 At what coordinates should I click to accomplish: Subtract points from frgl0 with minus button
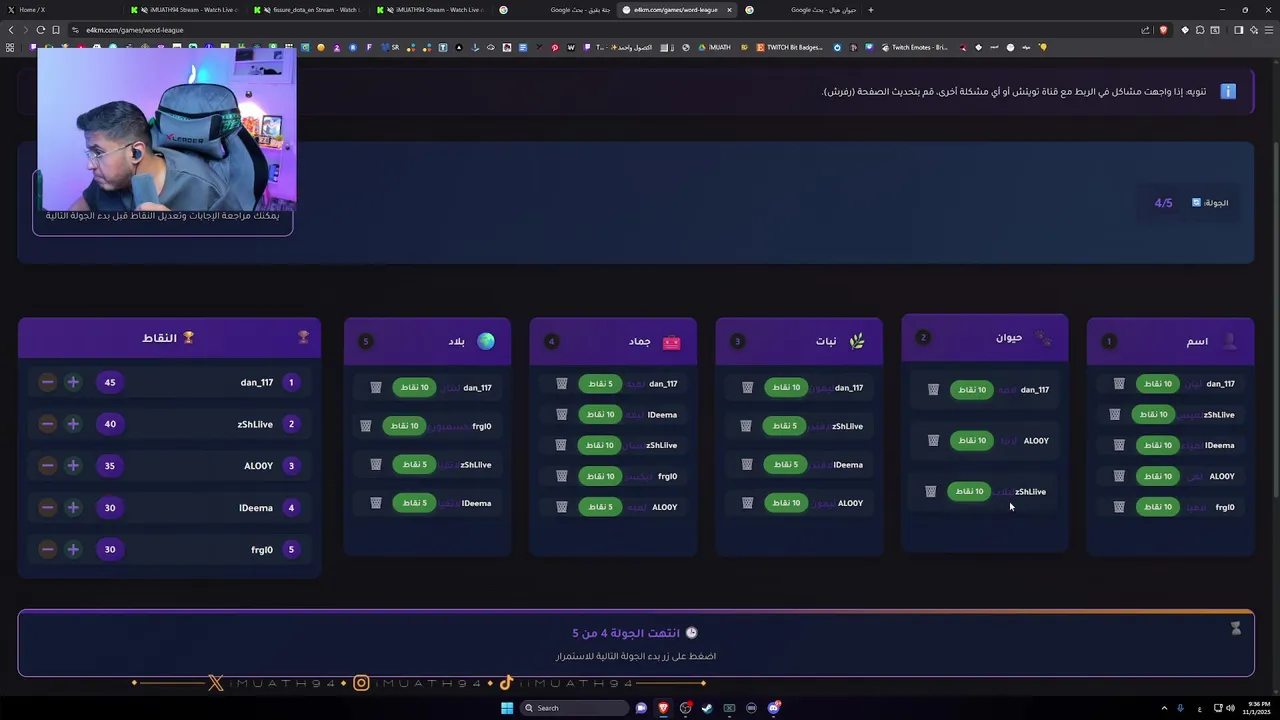(47, 549)
